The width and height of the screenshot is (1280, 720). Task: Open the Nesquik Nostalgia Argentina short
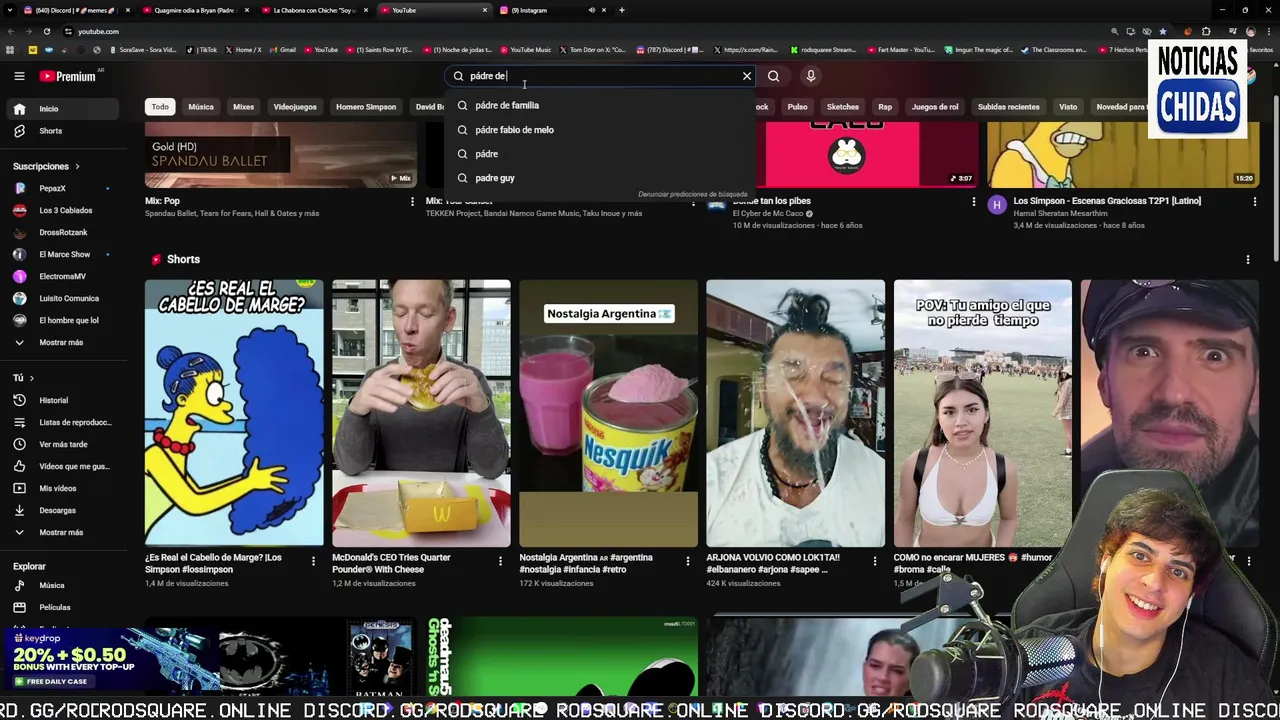[x=608, y=413]
